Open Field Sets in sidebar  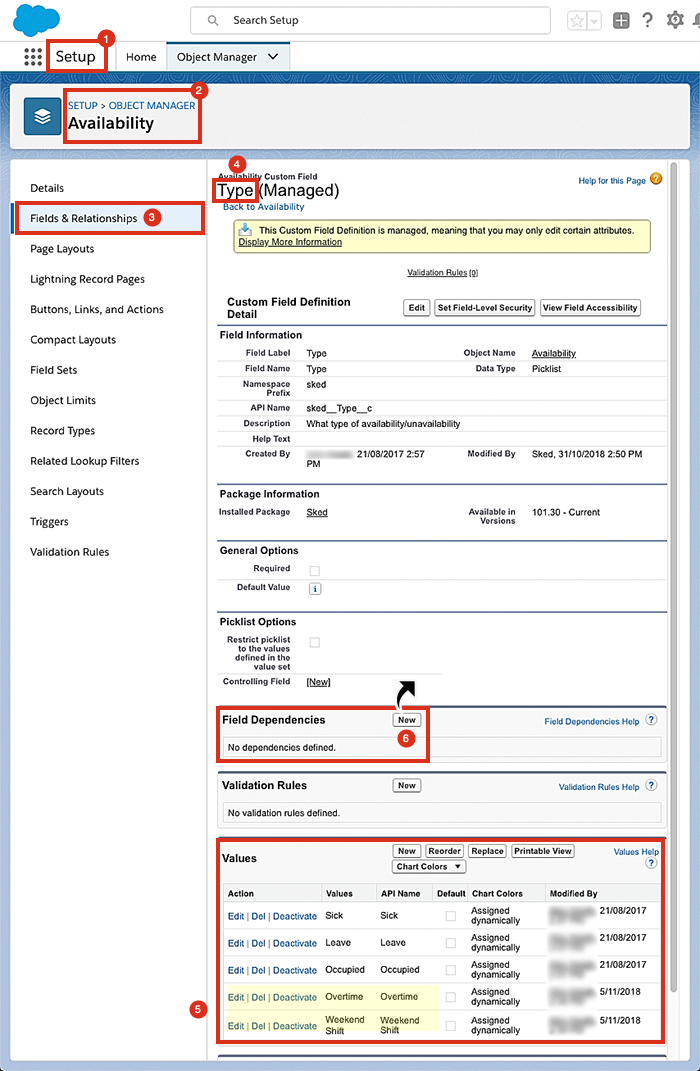click(x=53, y=370)
